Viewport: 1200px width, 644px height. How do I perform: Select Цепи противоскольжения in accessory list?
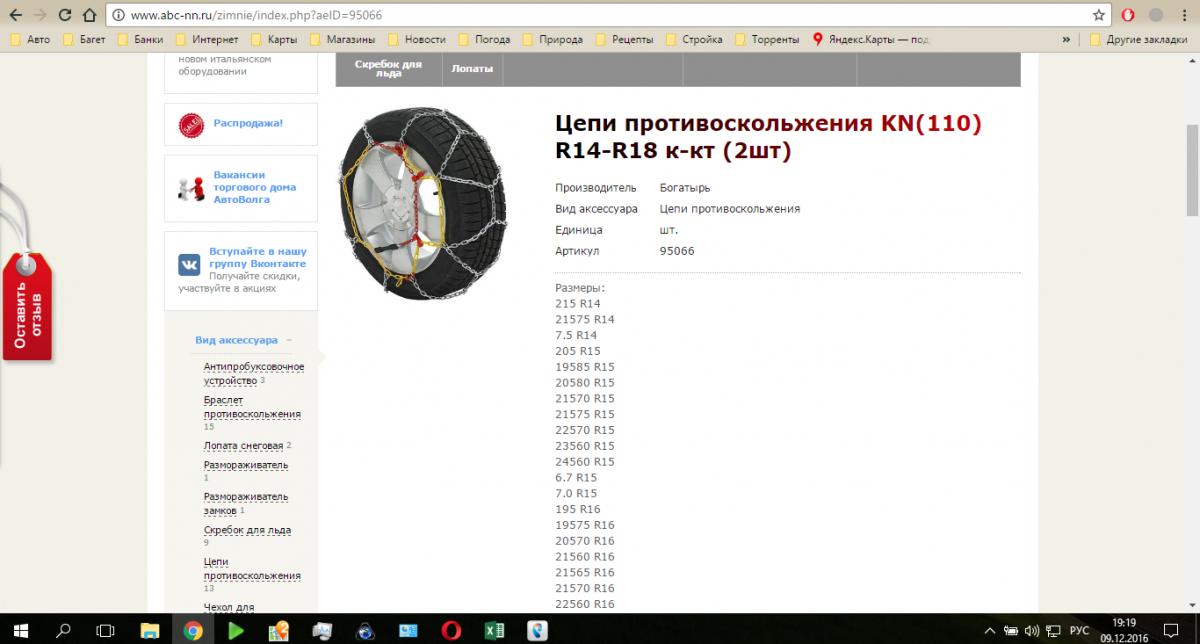point(252,569)
